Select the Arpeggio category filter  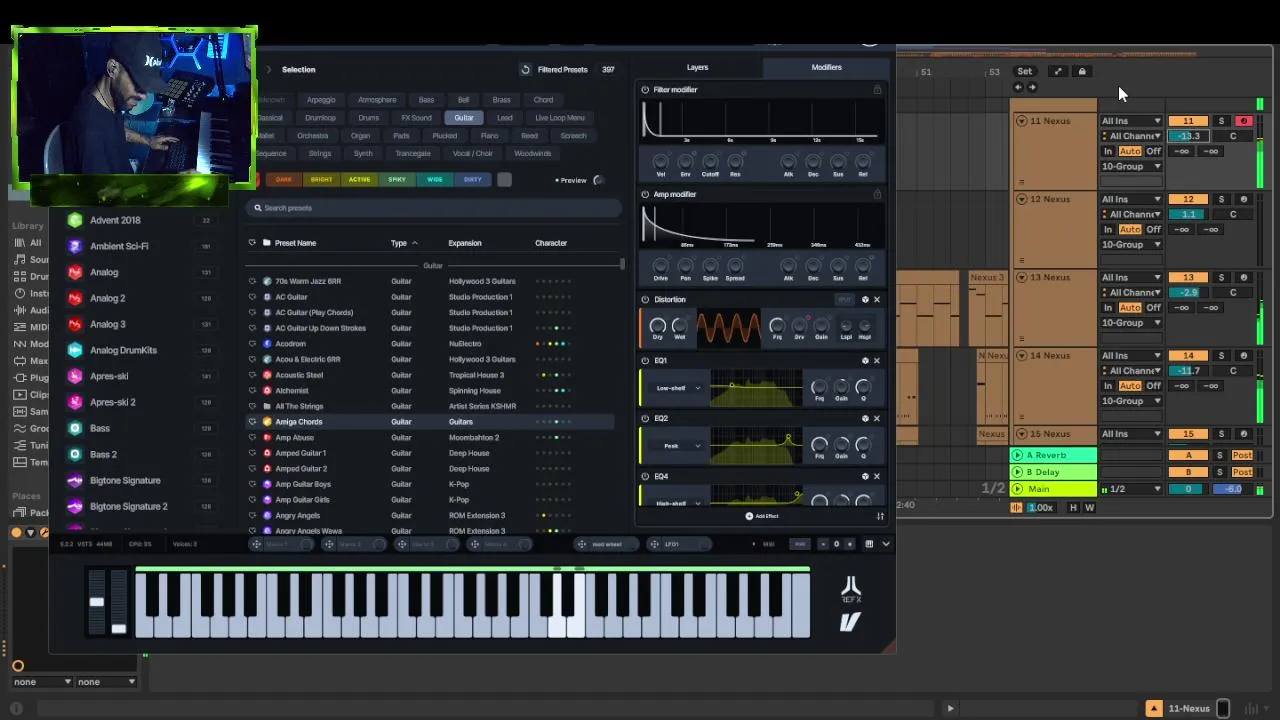click(321, 100)
